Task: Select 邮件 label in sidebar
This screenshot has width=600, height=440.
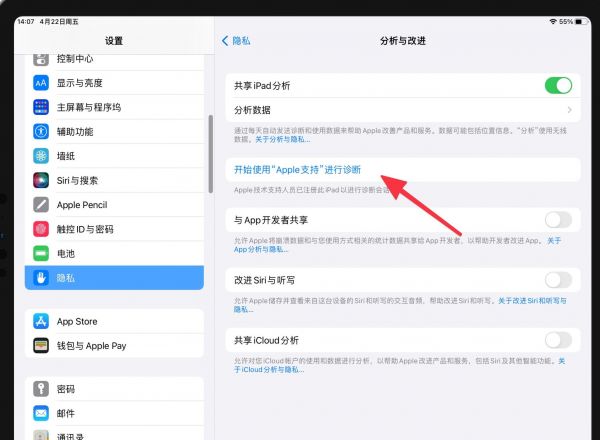Action: click(x=65, y=414)
